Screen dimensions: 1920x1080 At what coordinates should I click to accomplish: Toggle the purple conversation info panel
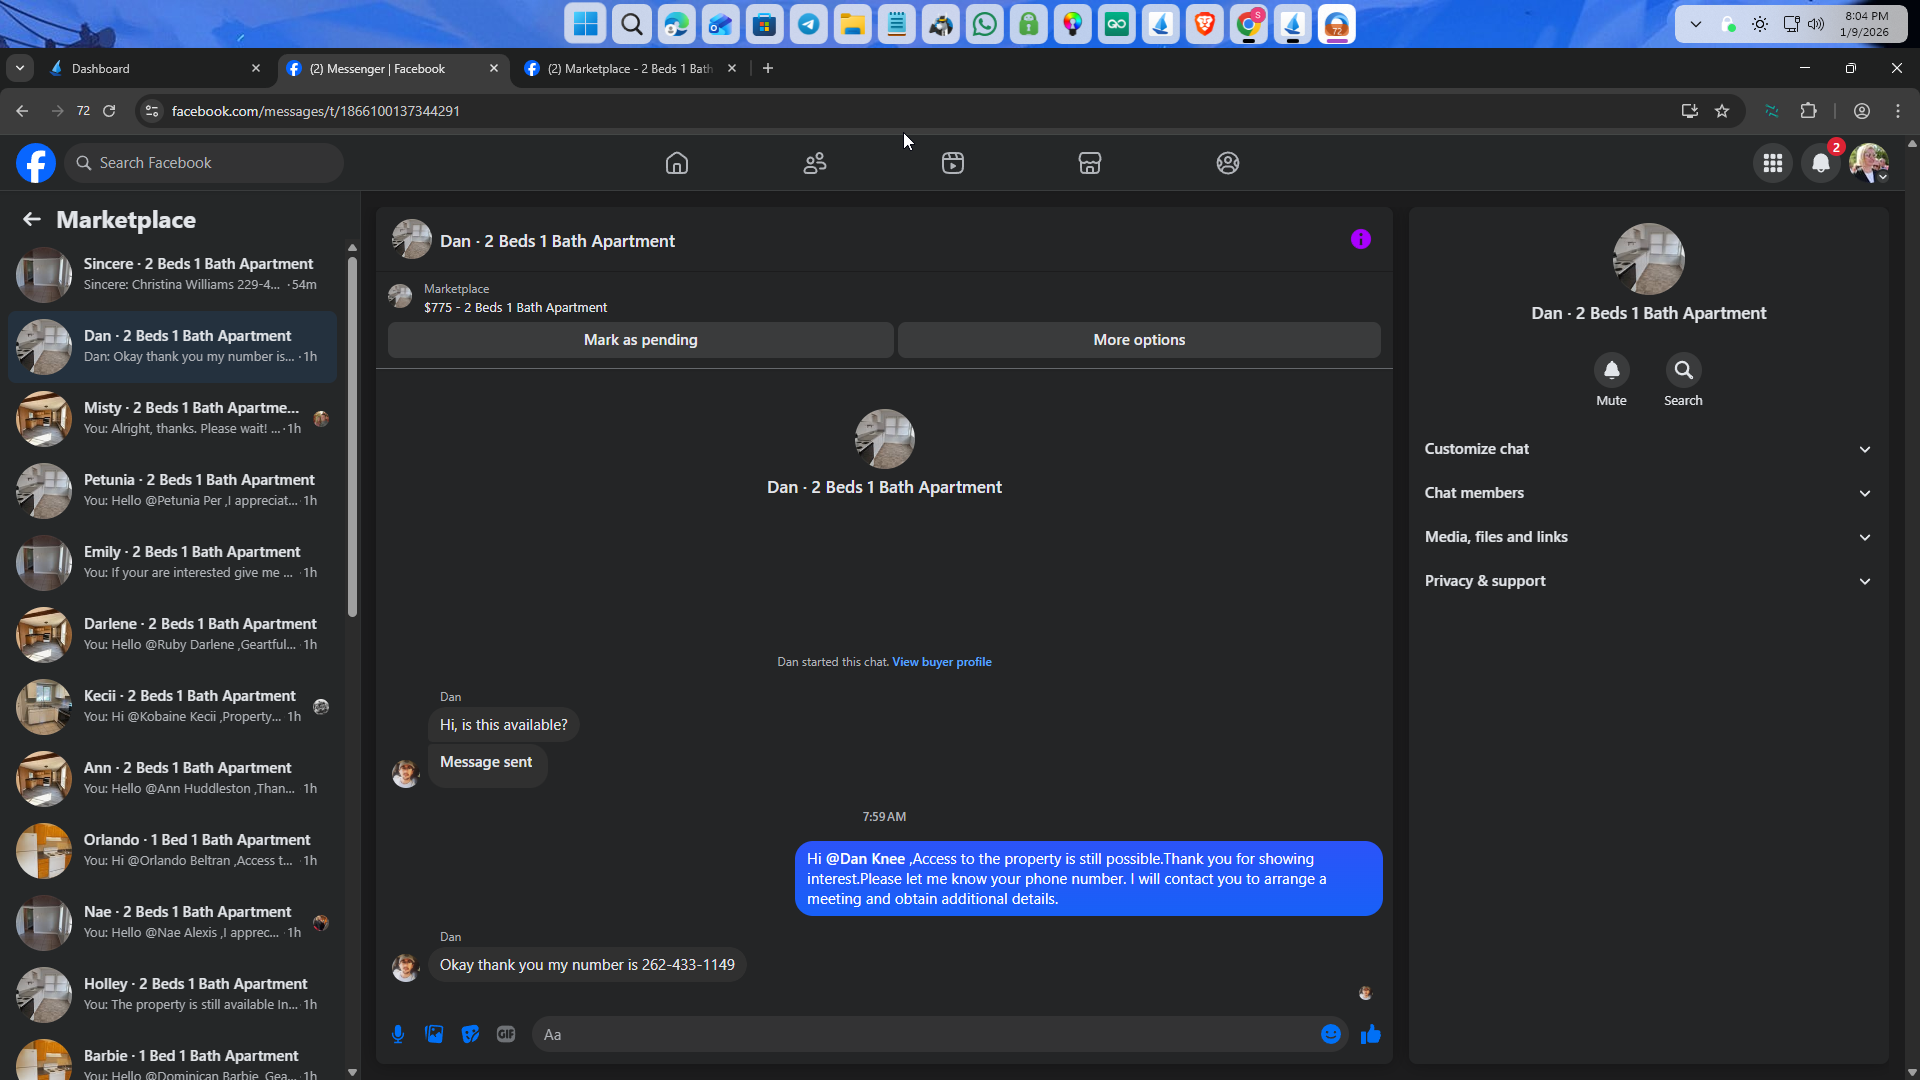coord(1360,239)
